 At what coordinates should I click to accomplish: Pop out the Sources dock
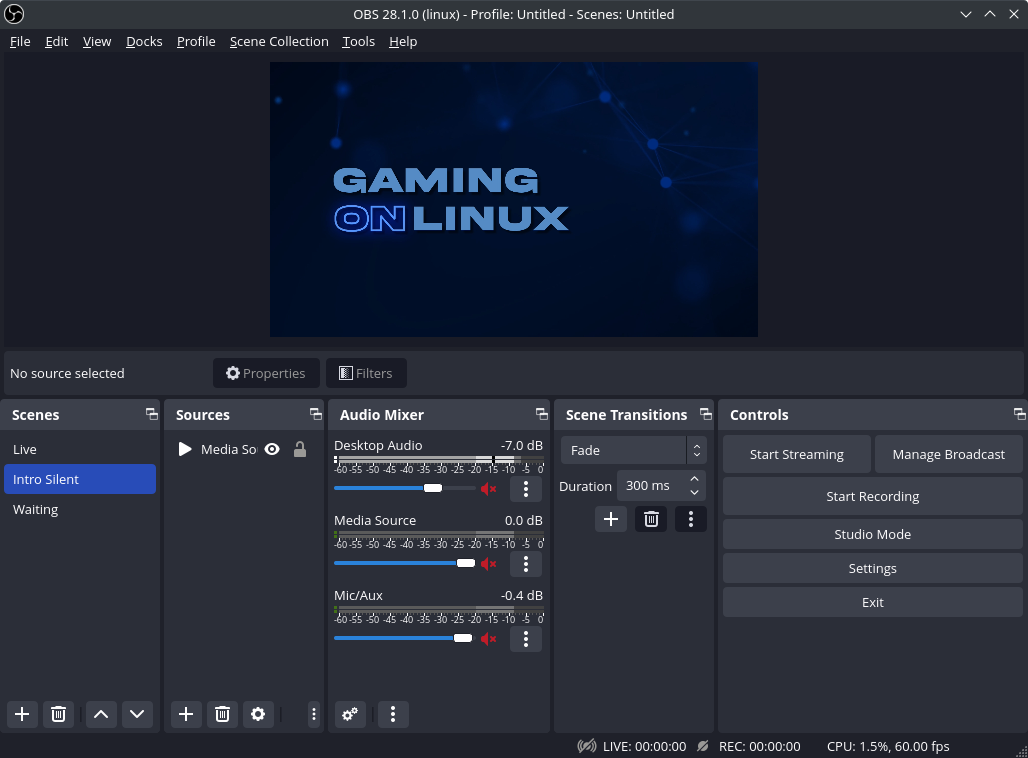click(x=315, y=414)
